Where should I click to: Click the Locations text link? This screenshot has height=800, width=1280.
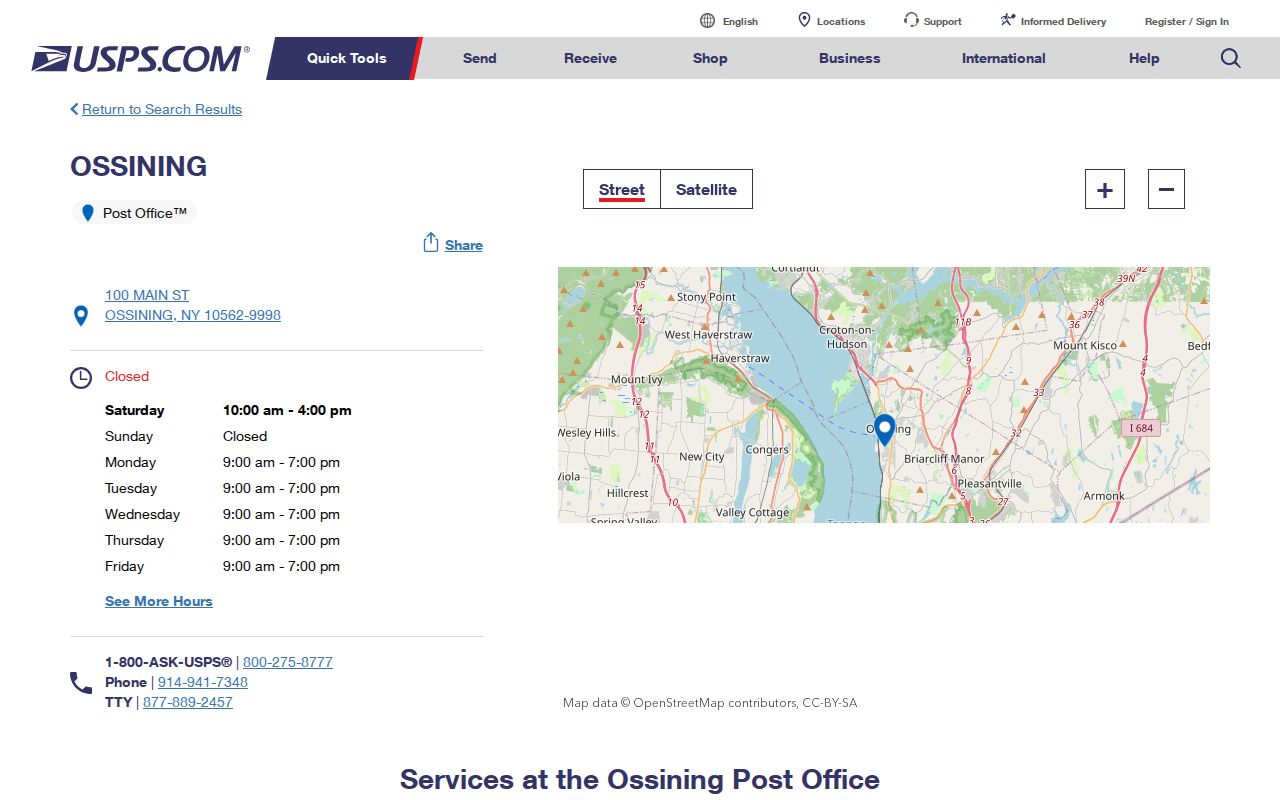click(x=841, y=21)
